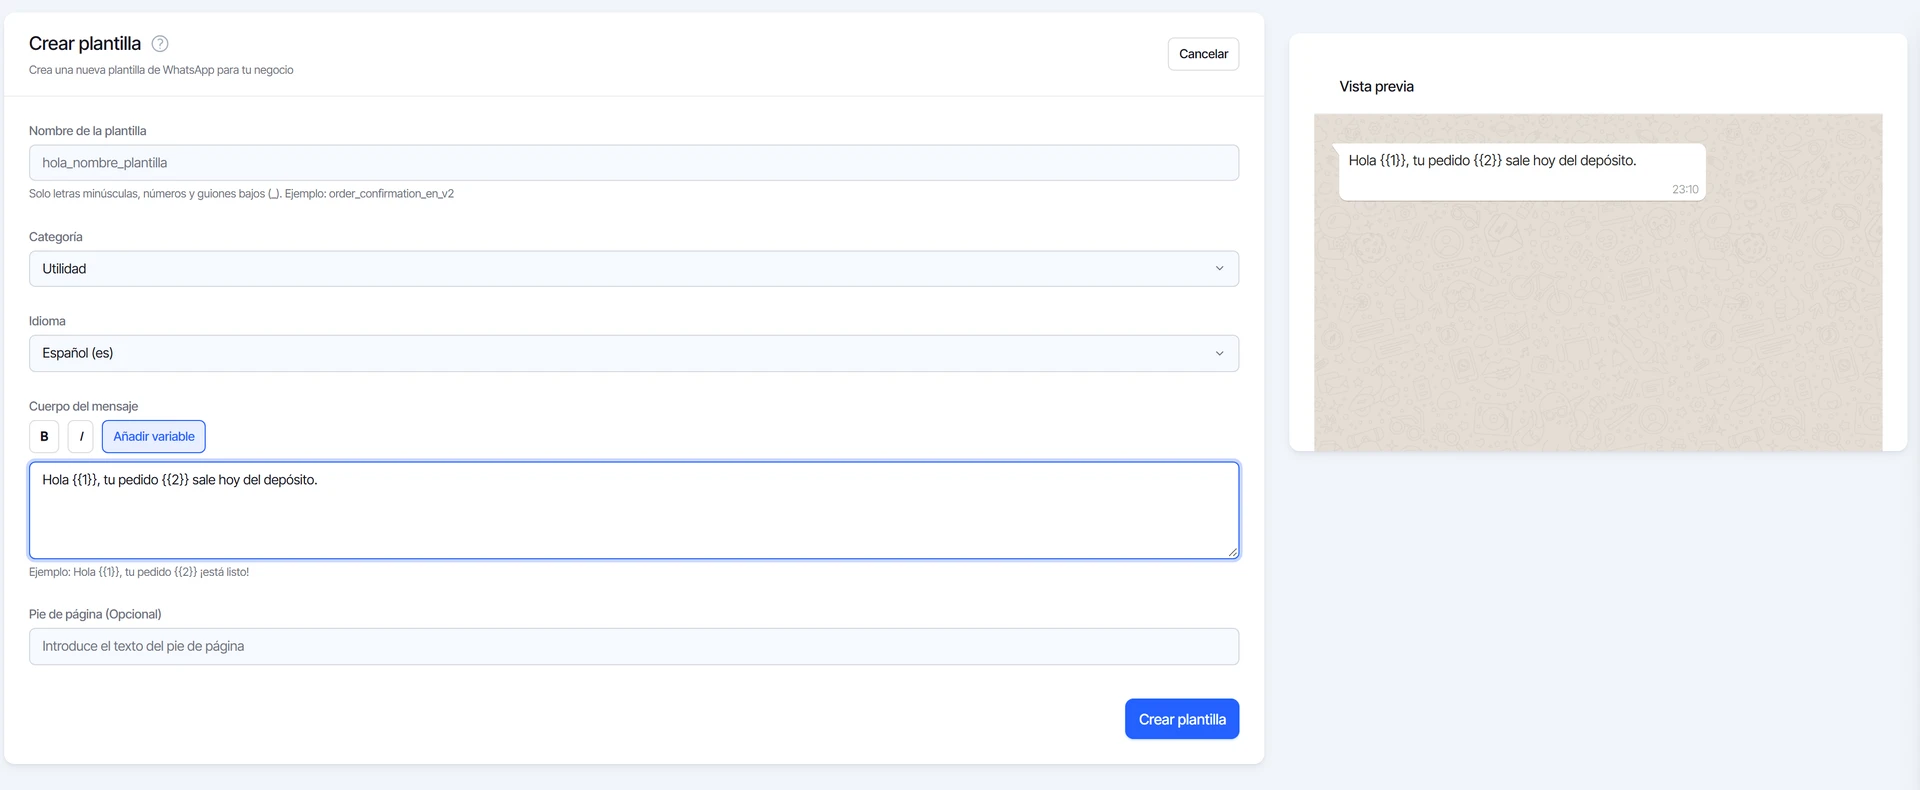1920x790 pixels.
Task: Click Añadir variable button
Action: pyautogui.click(x=154, y=436)
